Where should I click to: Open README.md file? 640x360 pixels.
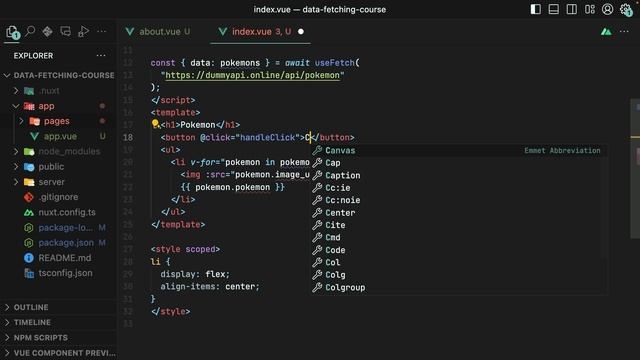pos(64,258)
